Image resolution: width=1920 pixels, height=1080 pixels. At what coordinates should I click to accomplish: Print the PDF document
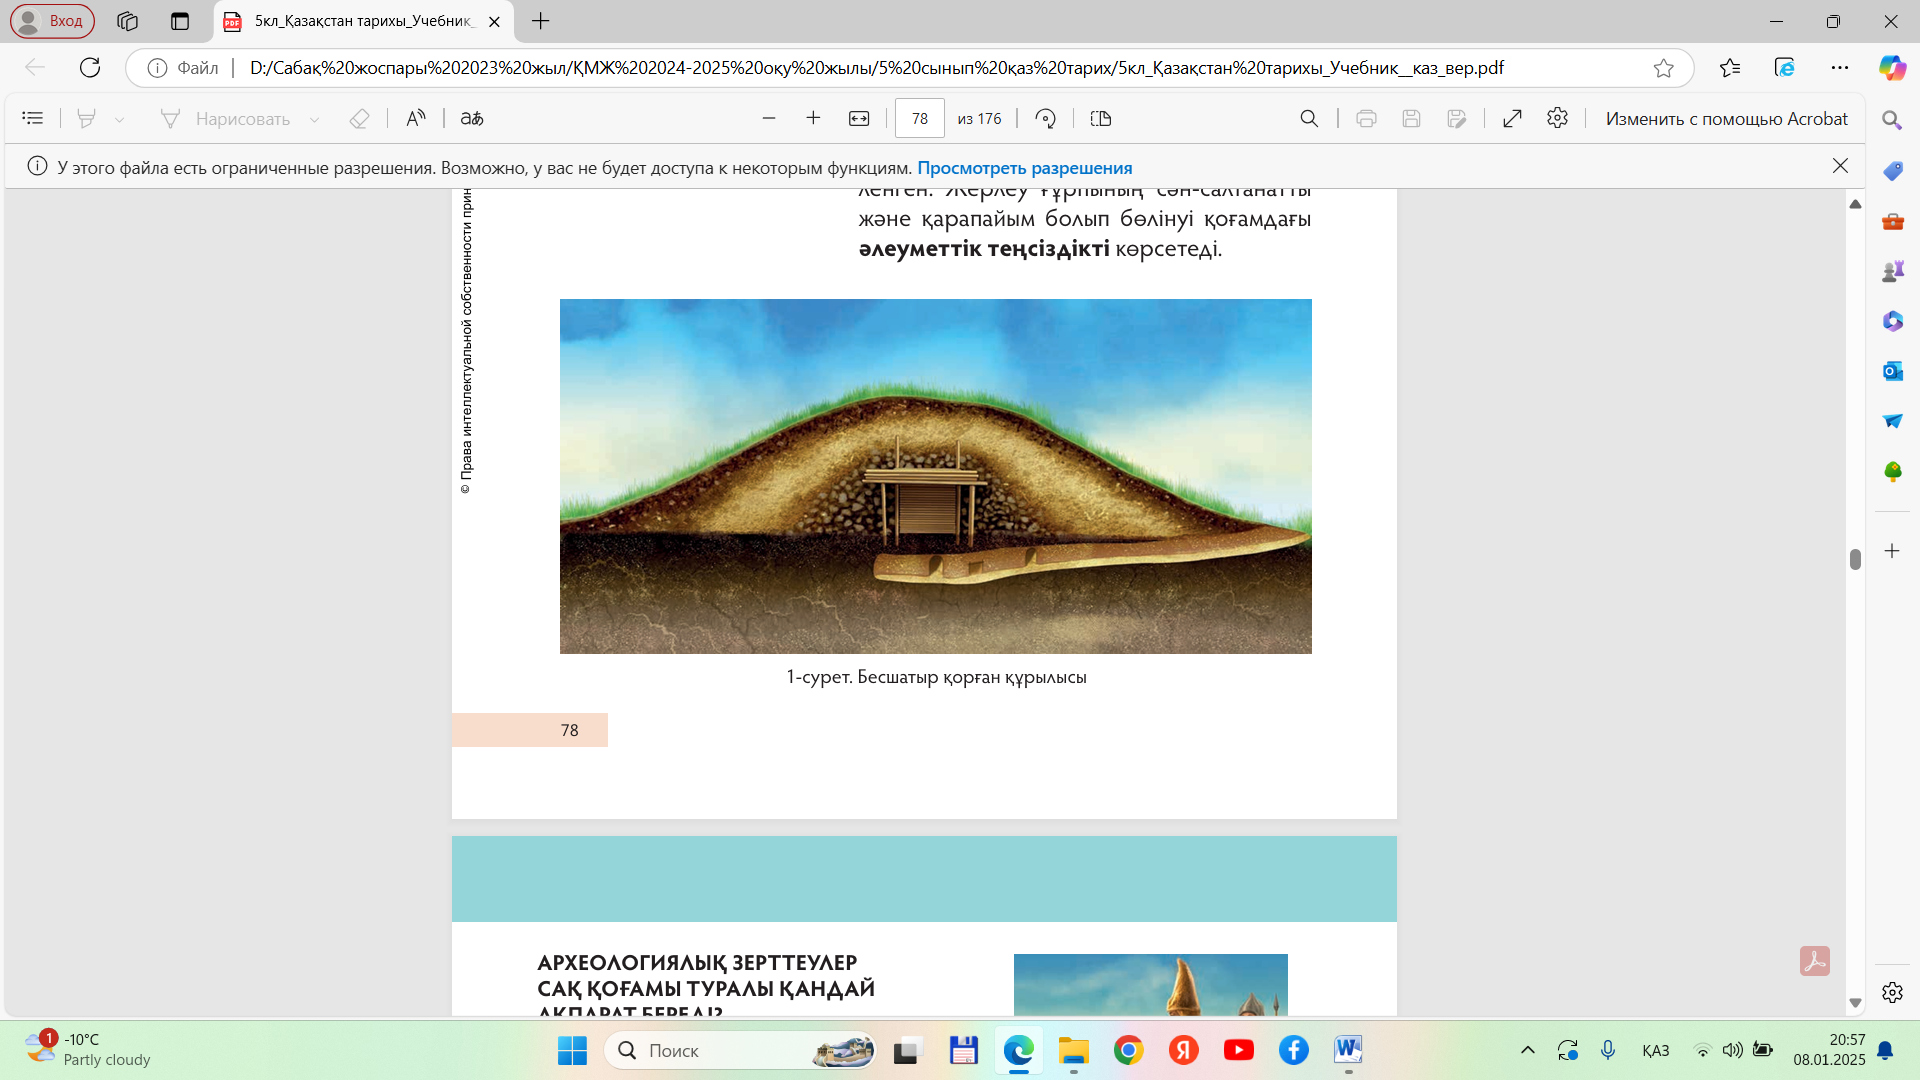[x=1366, y=118]
